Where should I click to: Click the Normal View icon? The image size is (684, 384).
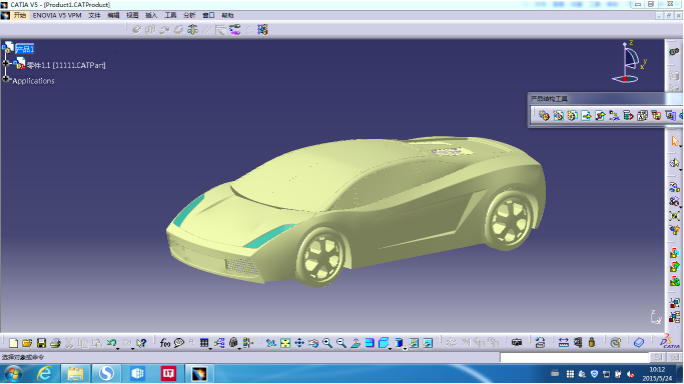356,343
